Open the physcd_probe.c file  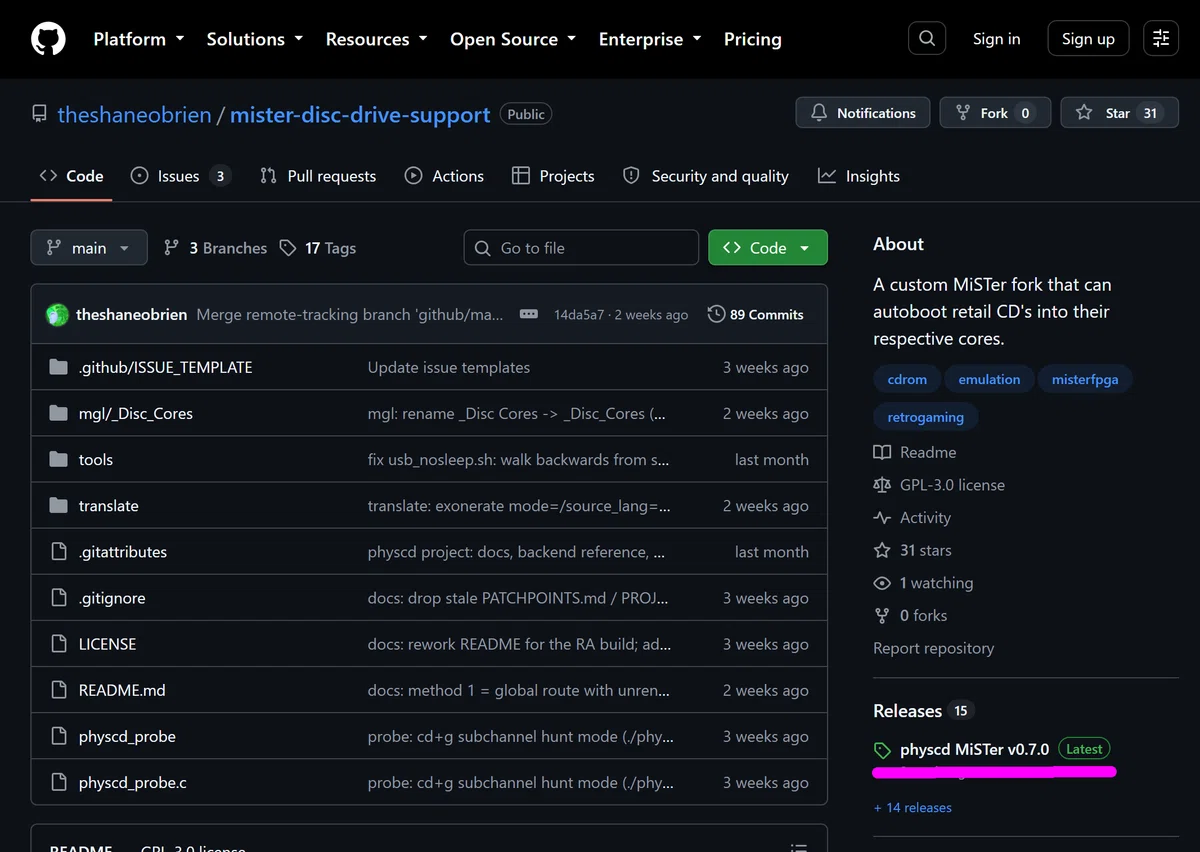pos(132,781)
